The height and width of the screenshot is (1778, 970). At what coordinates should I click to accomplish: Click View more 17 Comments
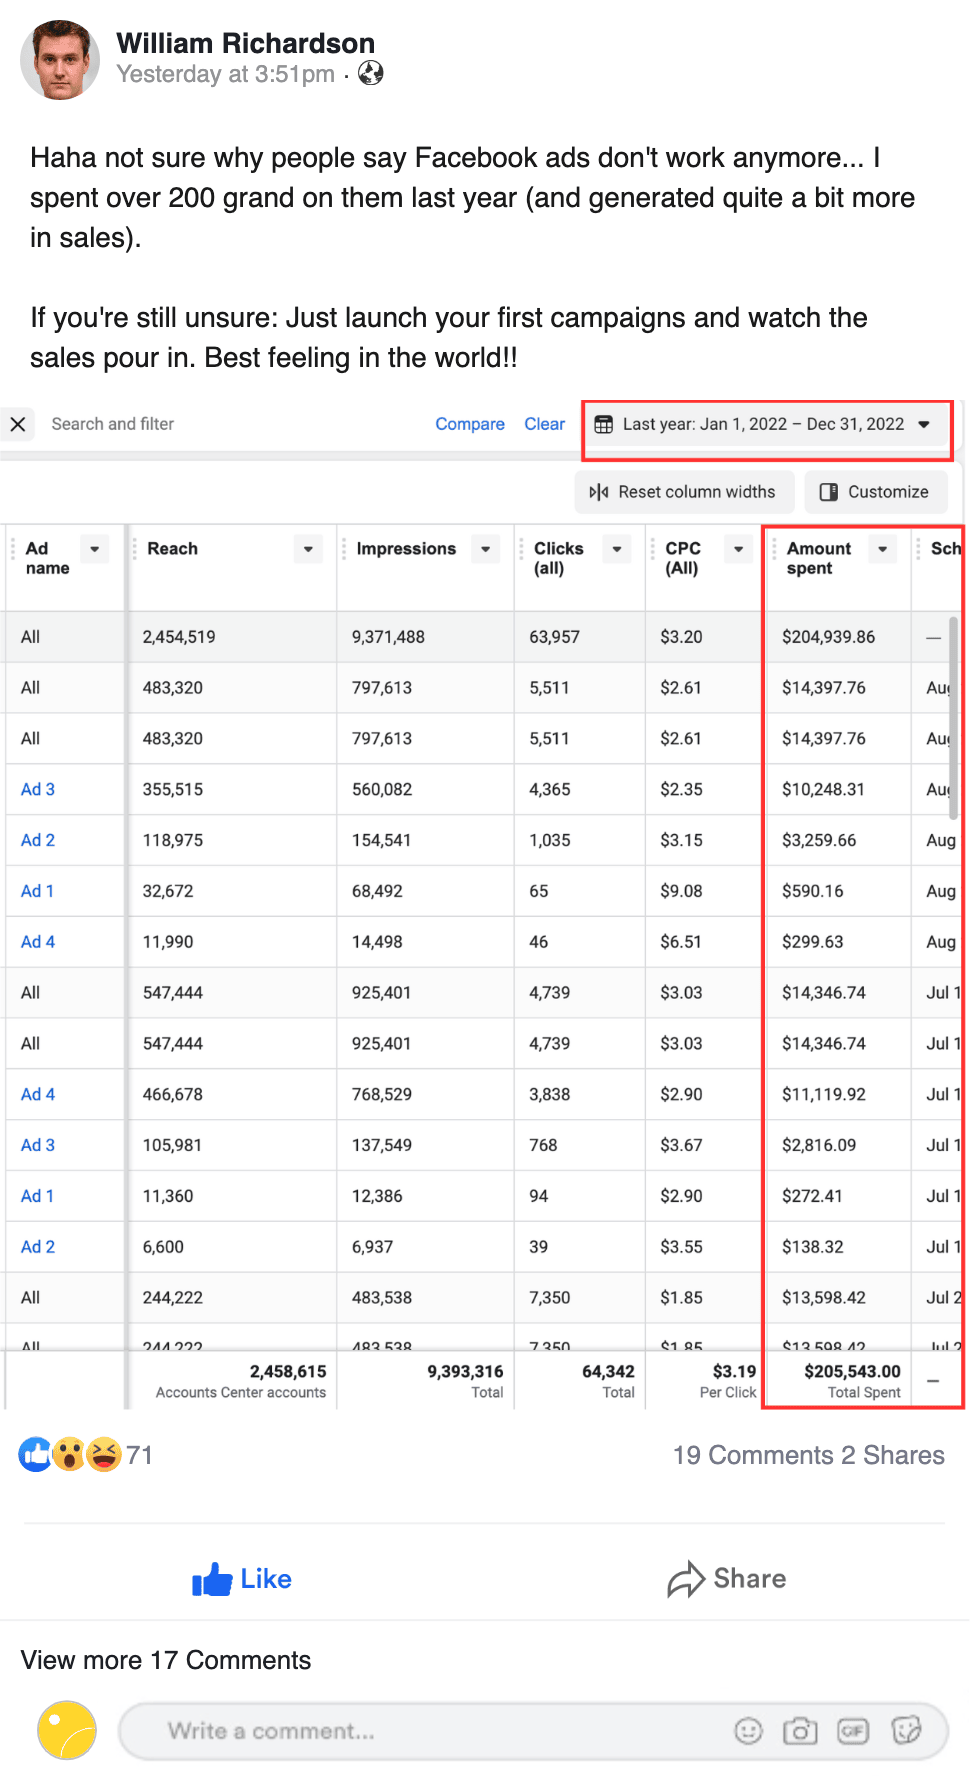(166, 1660)
